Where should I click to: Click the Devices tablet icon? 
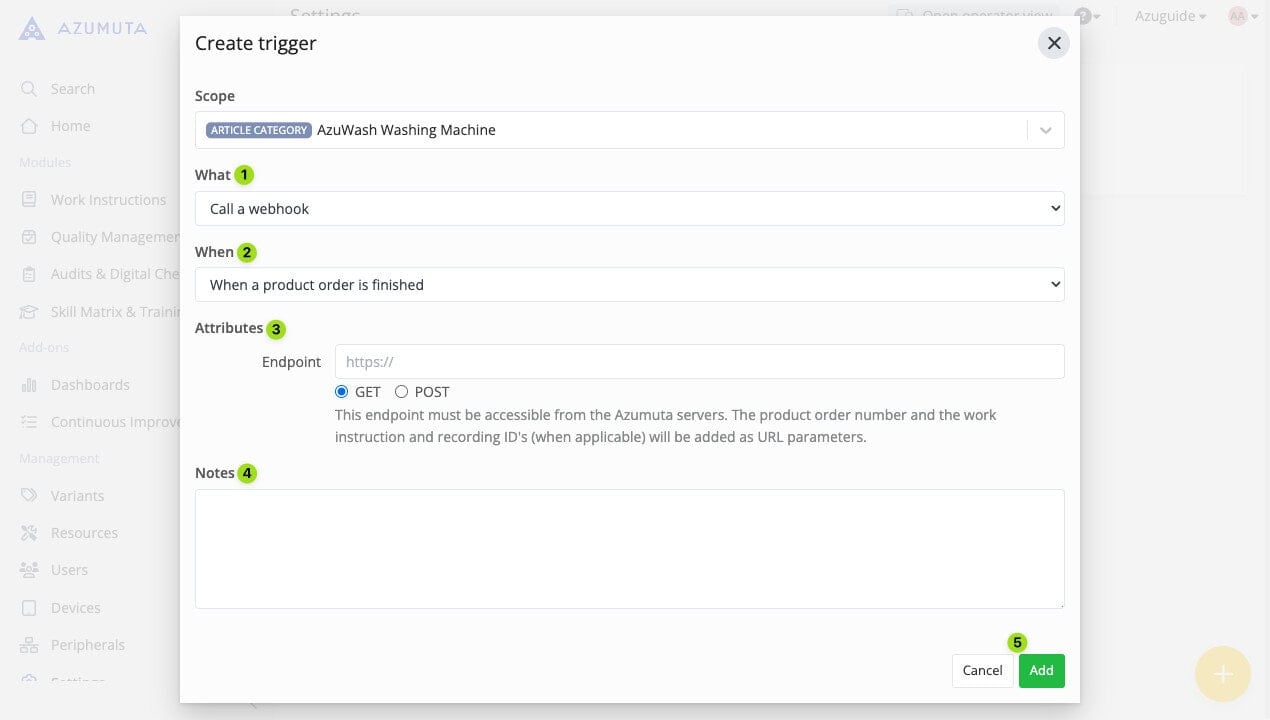tap(29, 608)
